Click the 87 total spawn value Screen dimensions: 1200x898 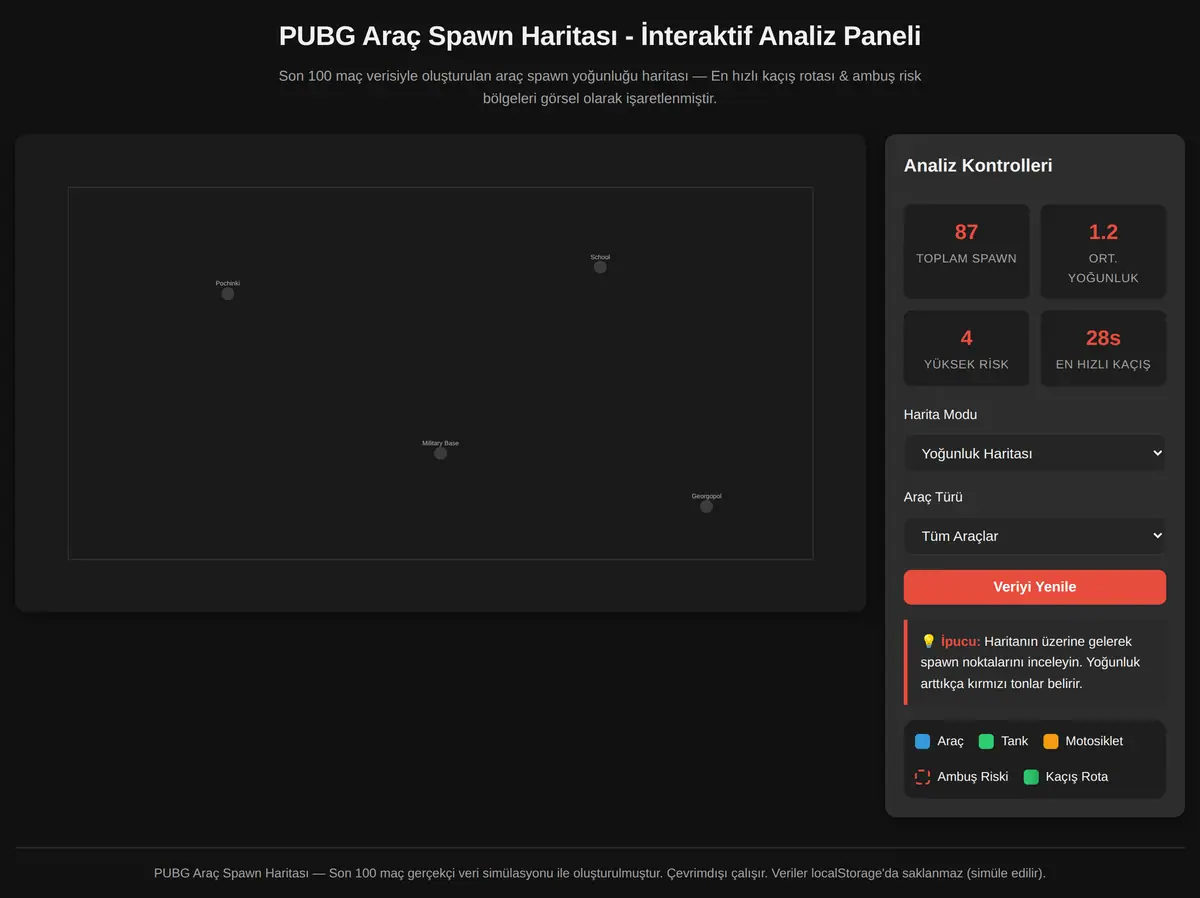[966, 232]
